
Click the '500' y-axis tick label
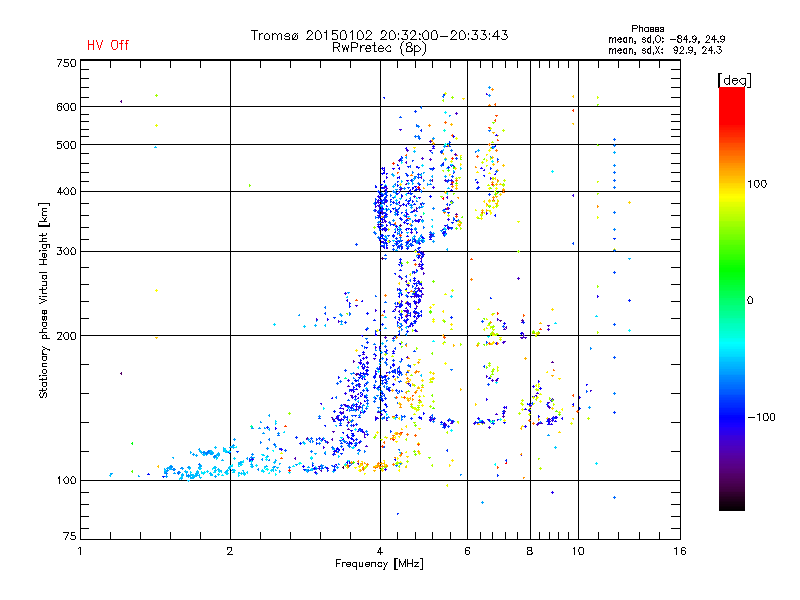point(66,145)
